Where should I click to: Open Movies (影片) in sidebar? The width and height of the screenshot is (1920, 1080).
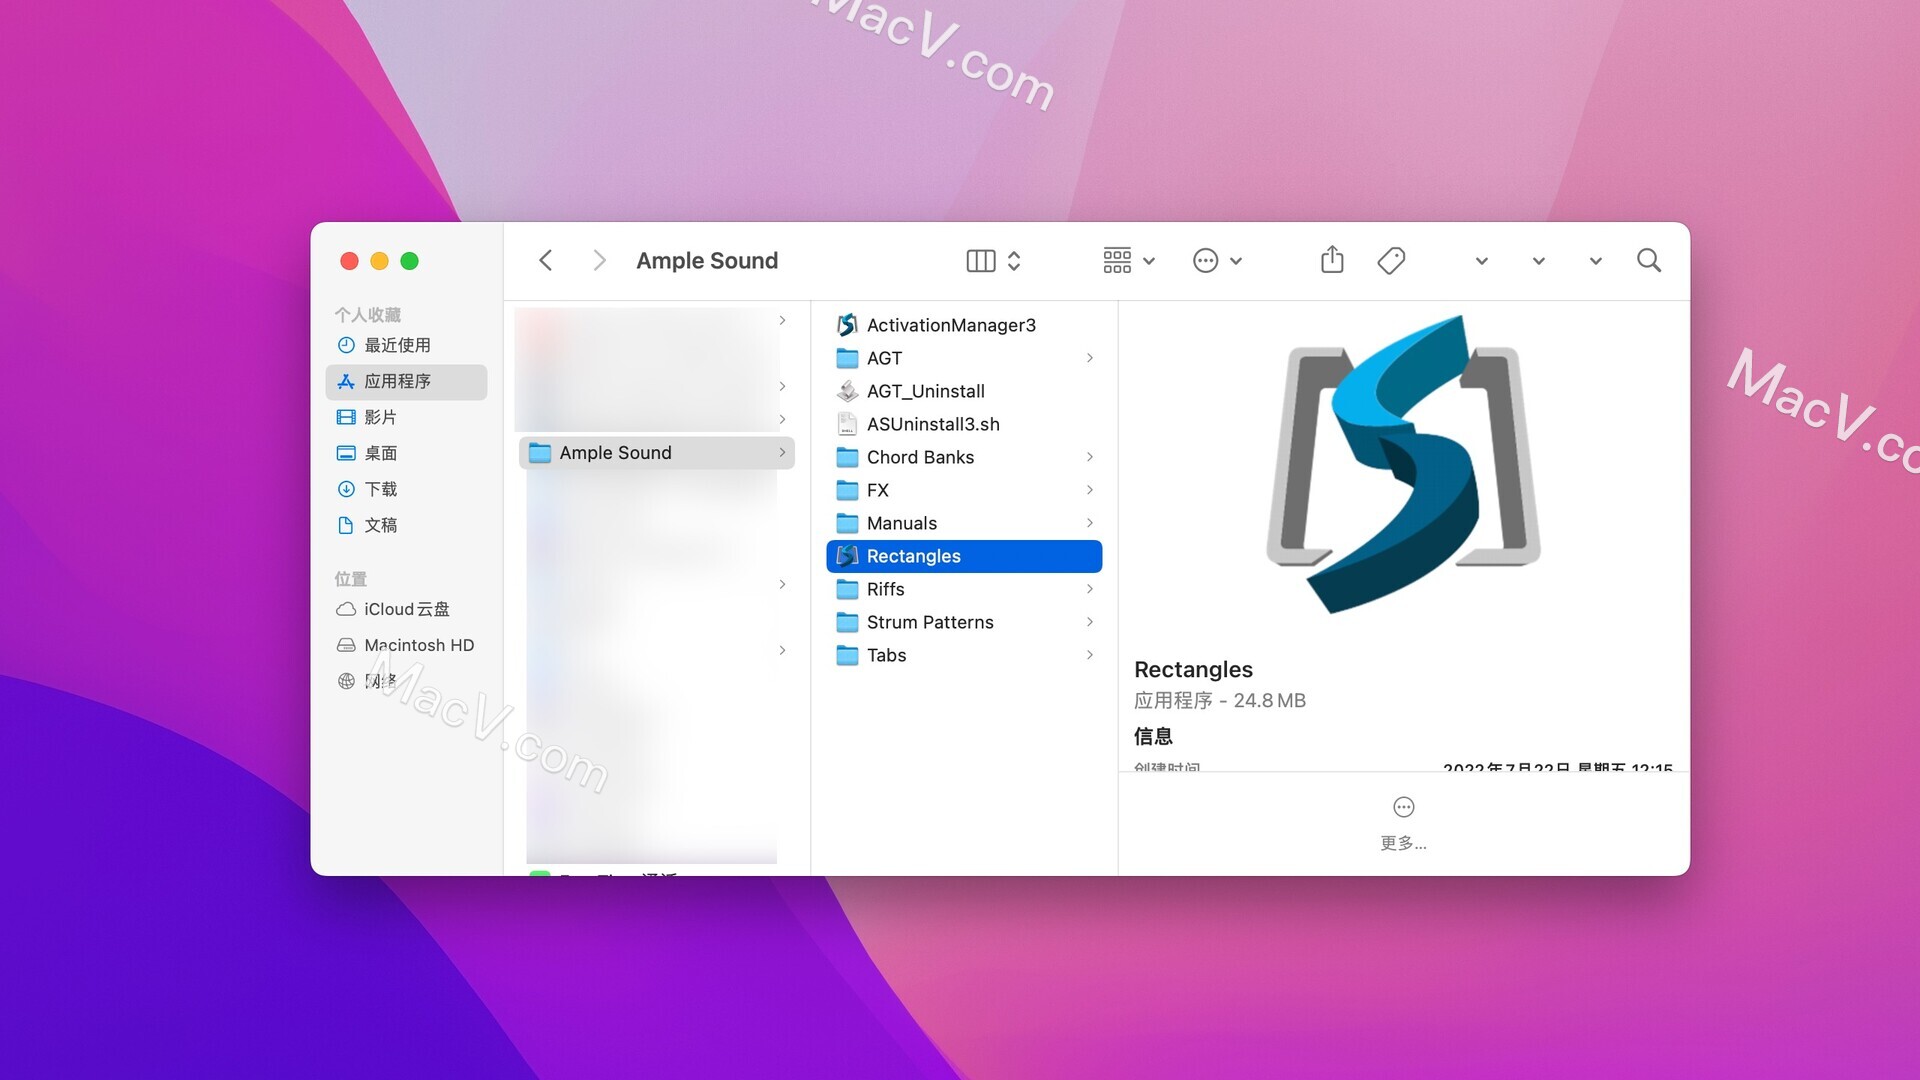406,417
